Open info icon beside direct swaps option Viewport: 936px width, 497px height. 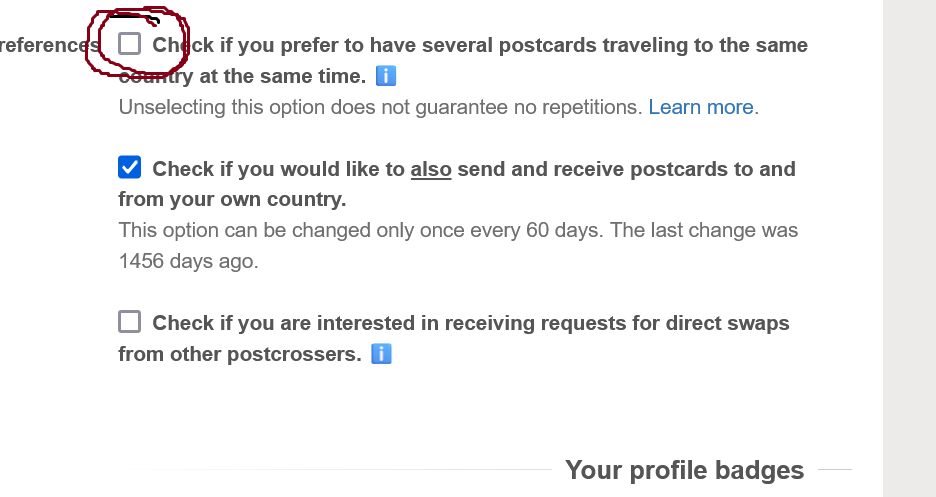click(381, 354)
